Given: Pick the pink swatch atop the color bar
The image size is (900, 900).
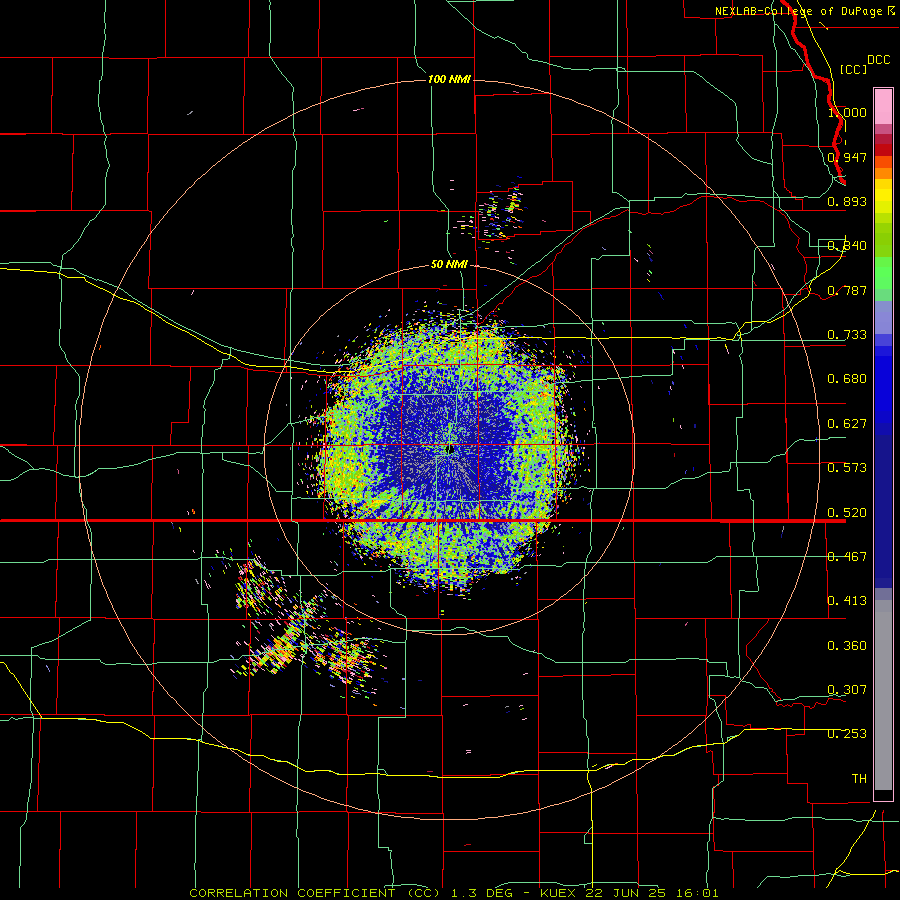Looking at the screenshot, I should tap(883, 107).
